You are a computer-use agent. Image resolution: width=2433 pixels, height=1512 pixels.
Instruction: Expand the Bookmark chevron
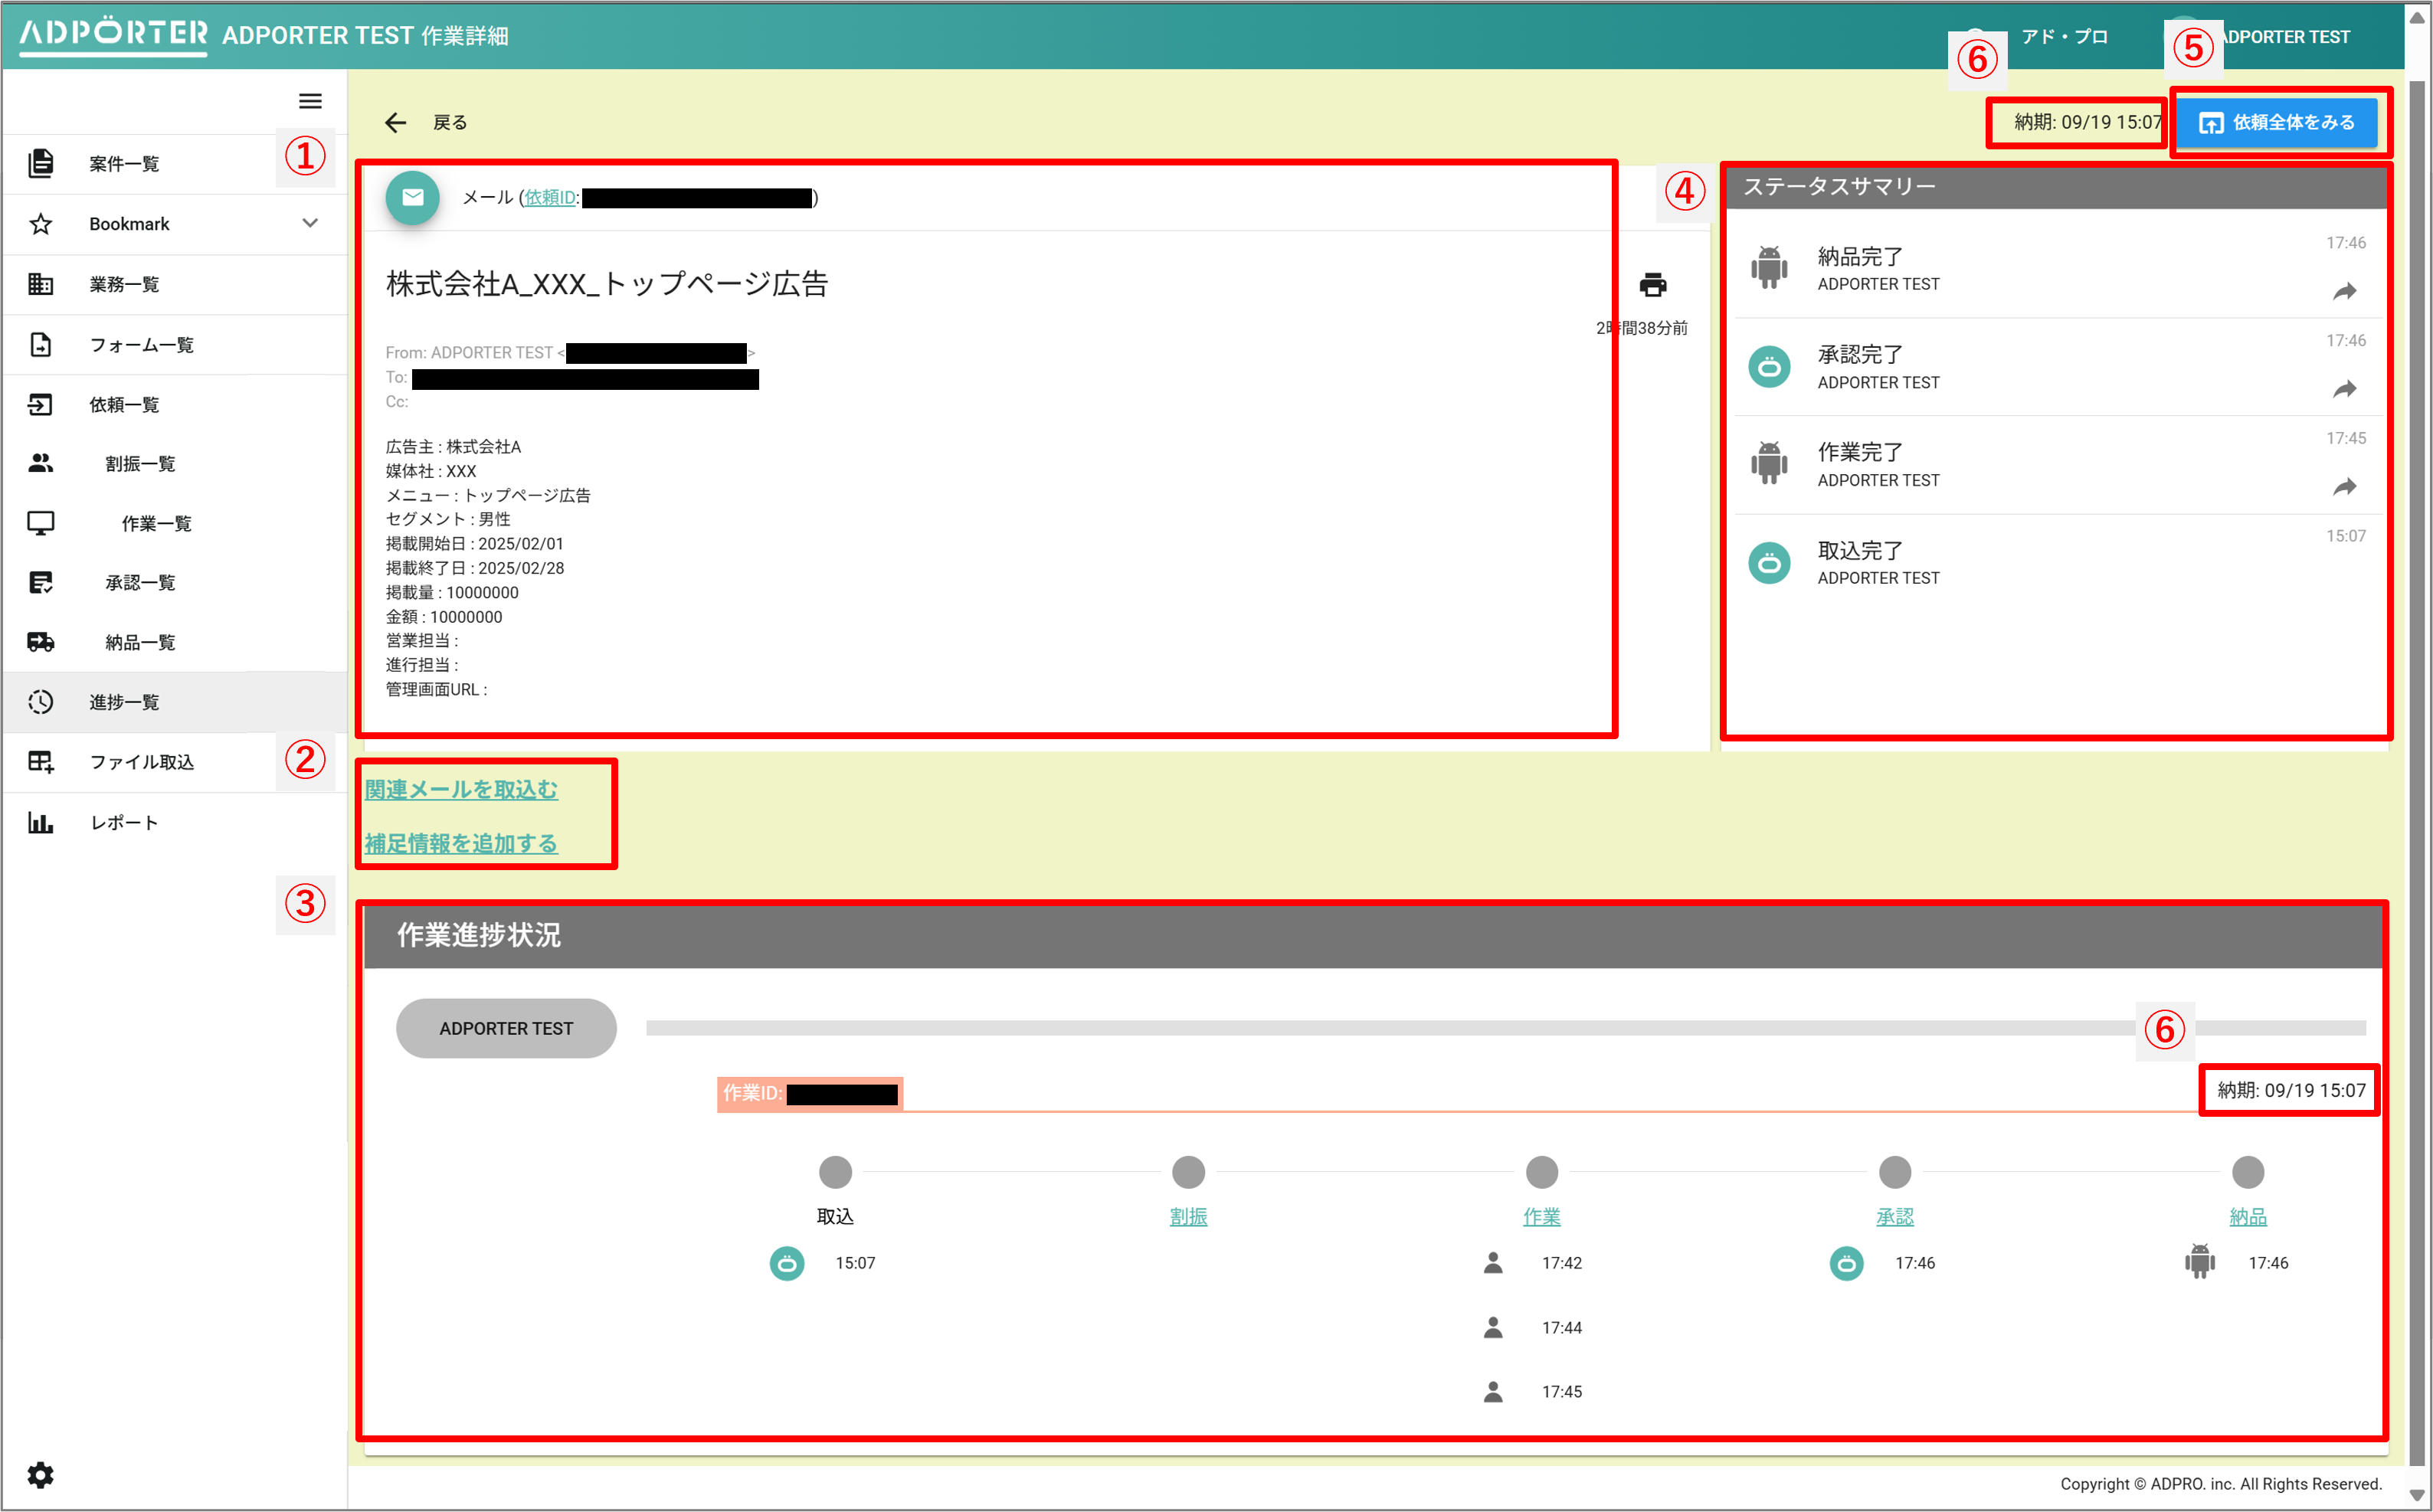310,223
